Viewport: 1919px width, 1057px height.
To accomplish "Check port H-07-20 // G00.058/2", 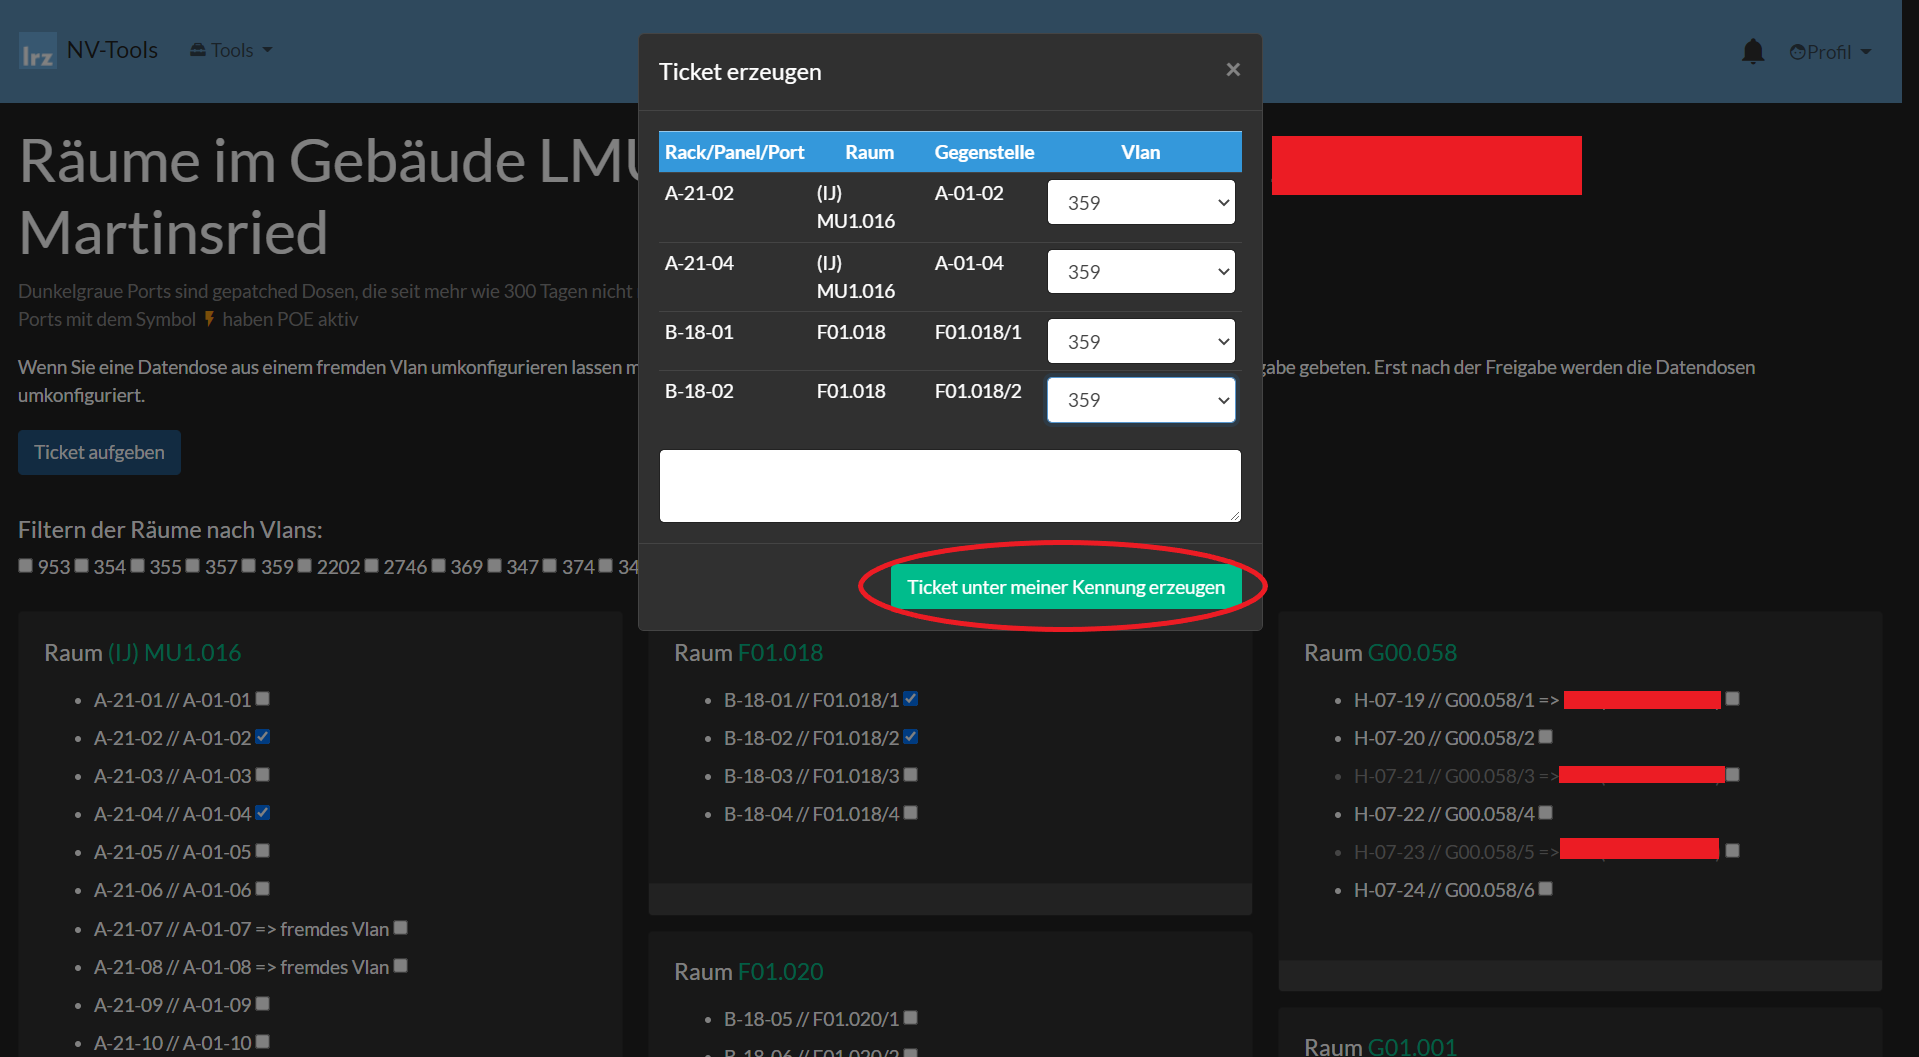I will [x=1545, y=737].
